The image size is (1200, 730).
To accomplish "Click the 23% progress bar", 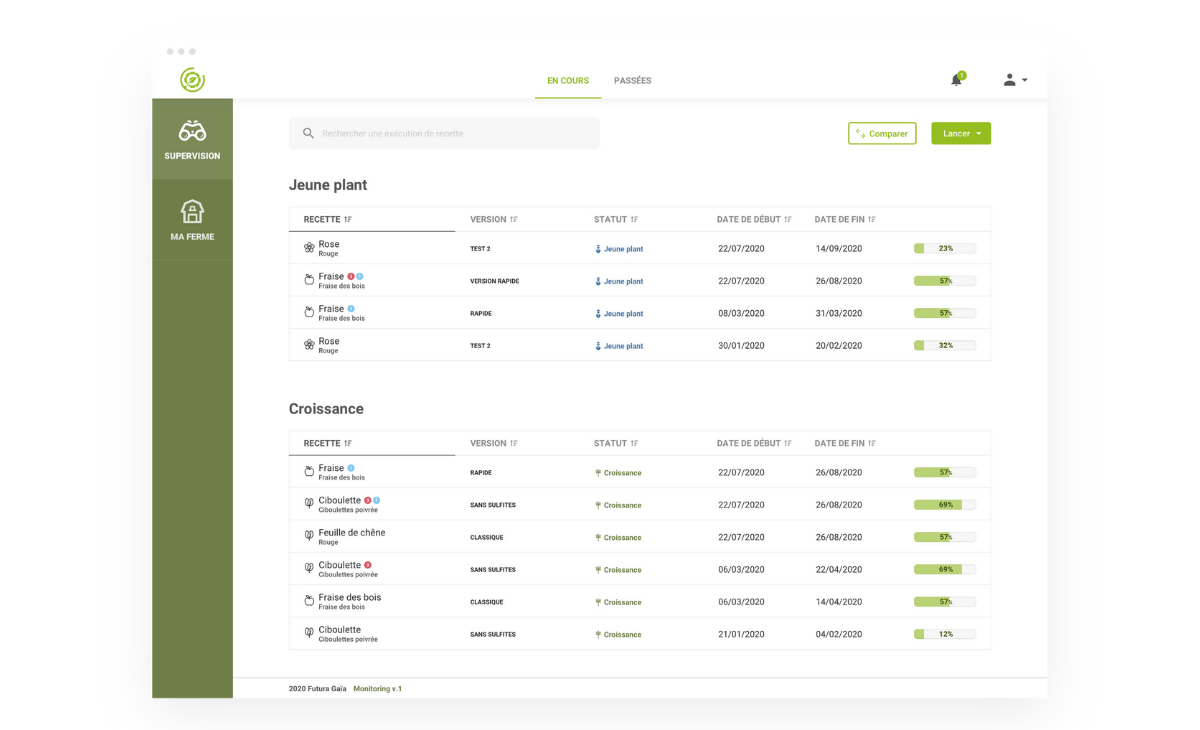I will 945,248.
